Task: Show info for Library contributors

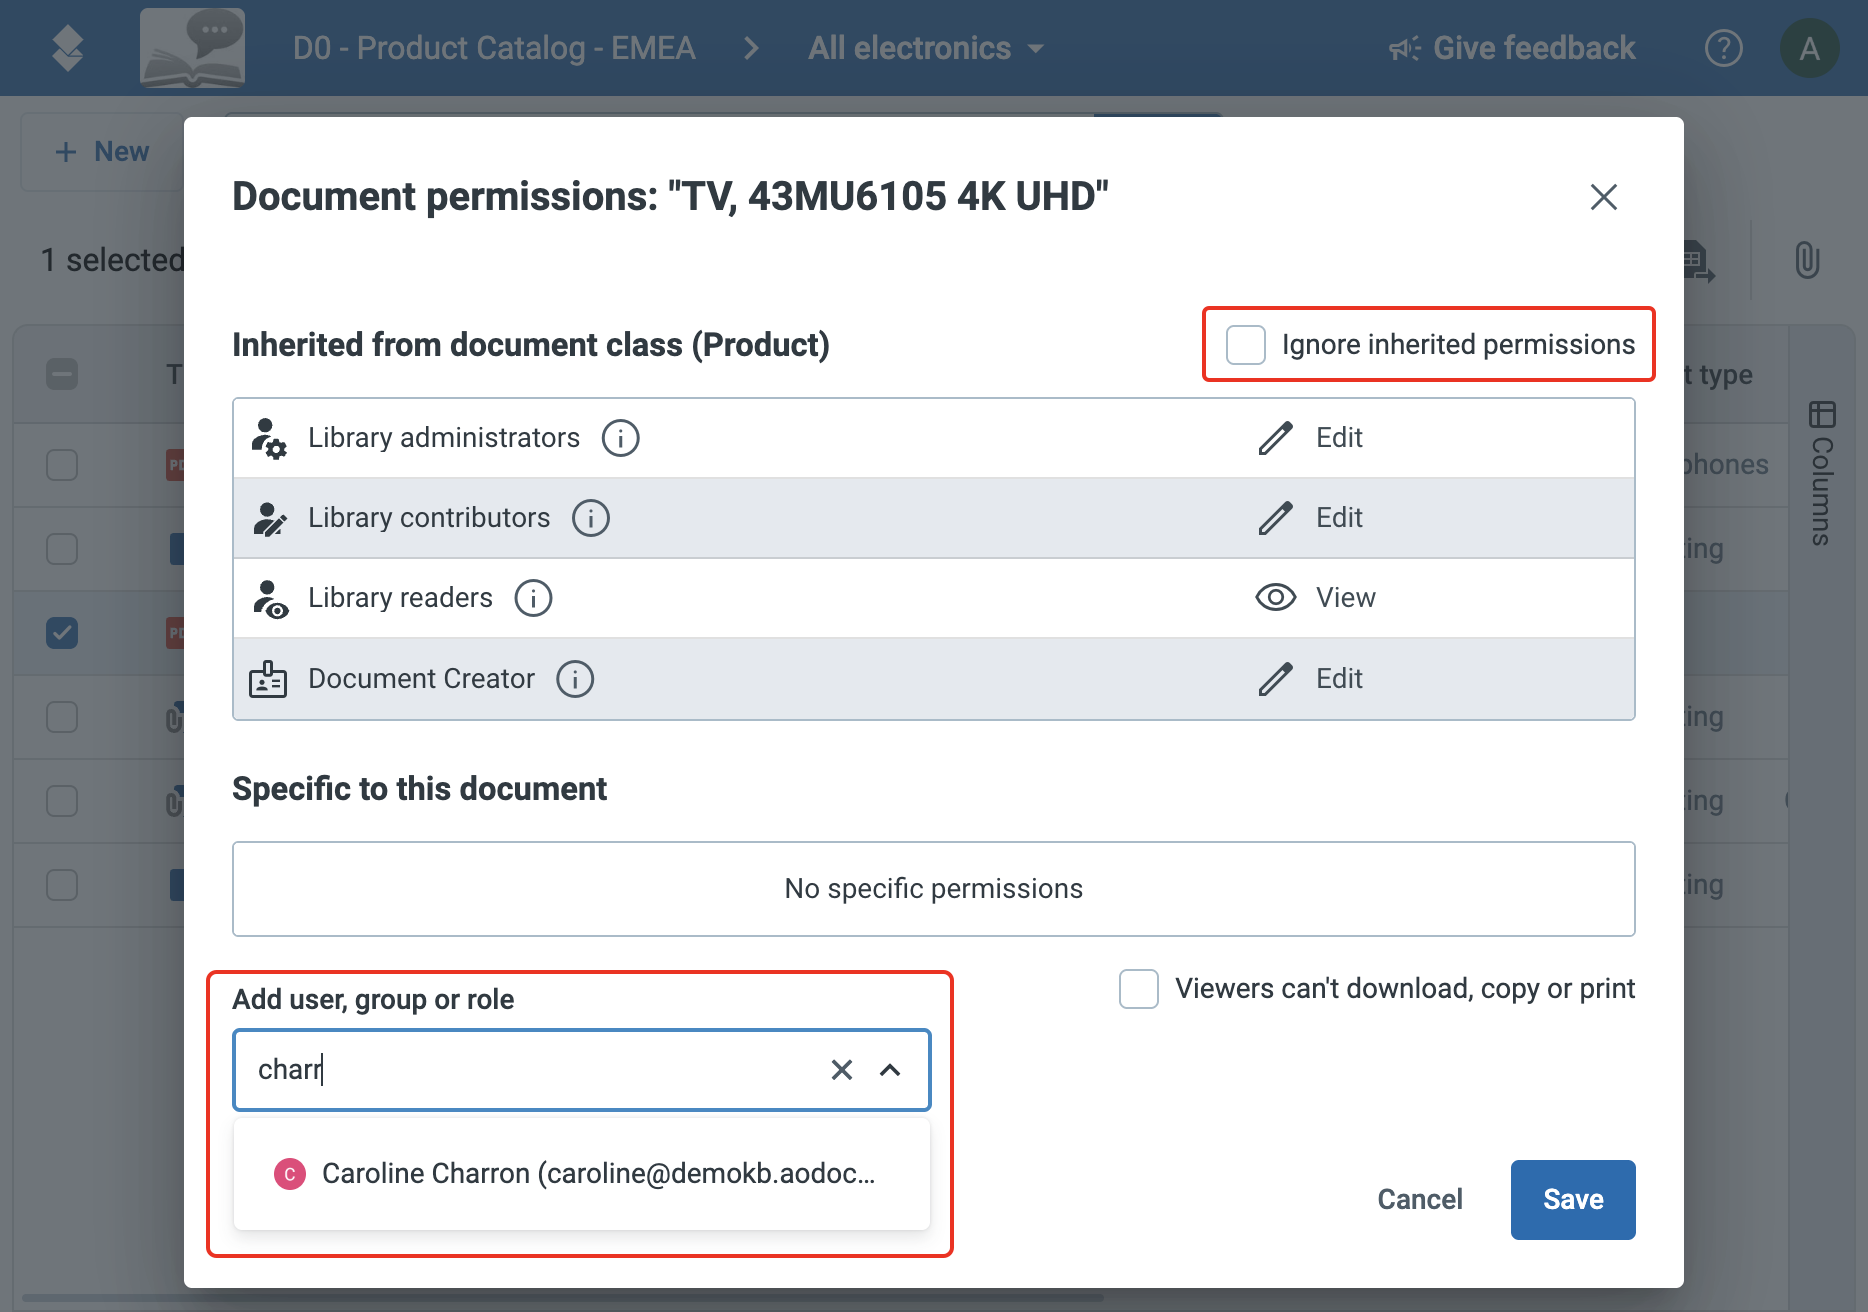Action: (x=591, y=518)
